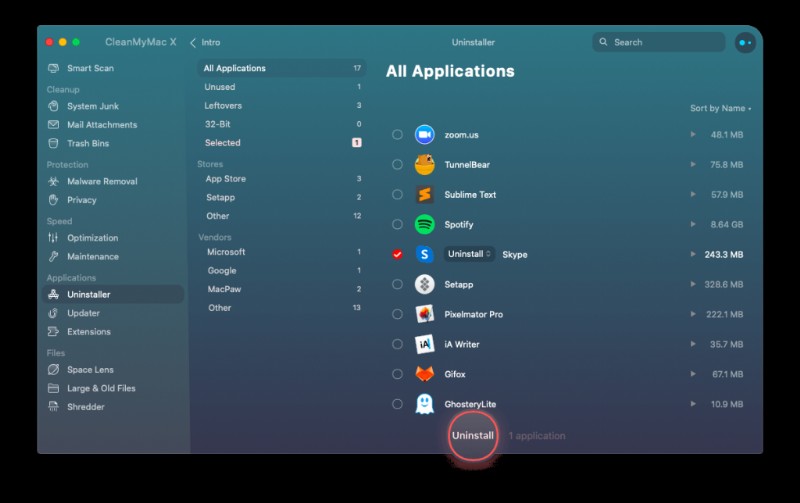Select the iA Writer checkbox
This screenshot has height=503, width=800.
(397, 344)
